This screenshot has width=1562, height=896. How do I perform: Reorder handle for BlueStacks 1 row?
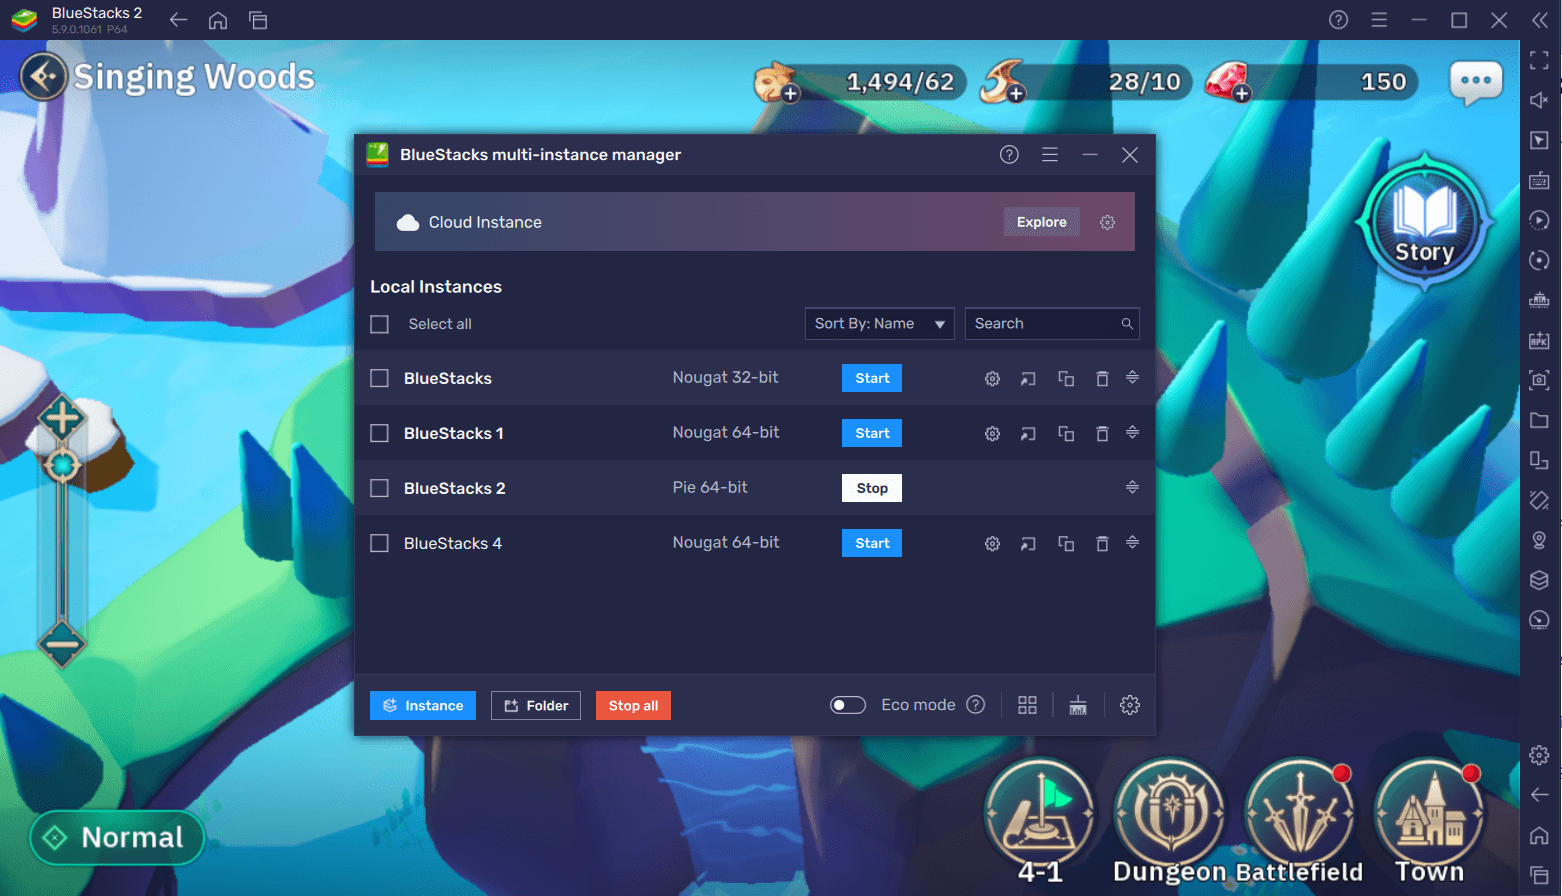[x=1132, y=432]
